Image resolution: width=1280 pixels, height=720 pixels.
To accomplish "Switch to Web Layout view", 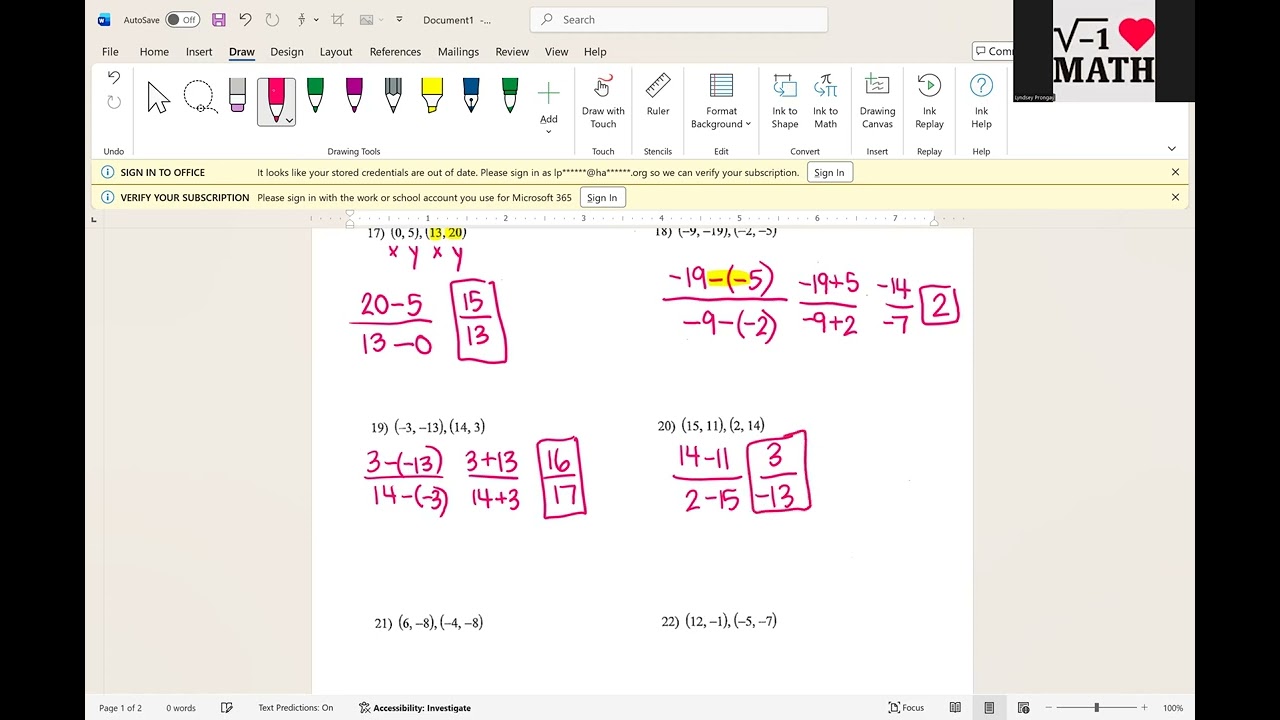I will click(1023, 708).
